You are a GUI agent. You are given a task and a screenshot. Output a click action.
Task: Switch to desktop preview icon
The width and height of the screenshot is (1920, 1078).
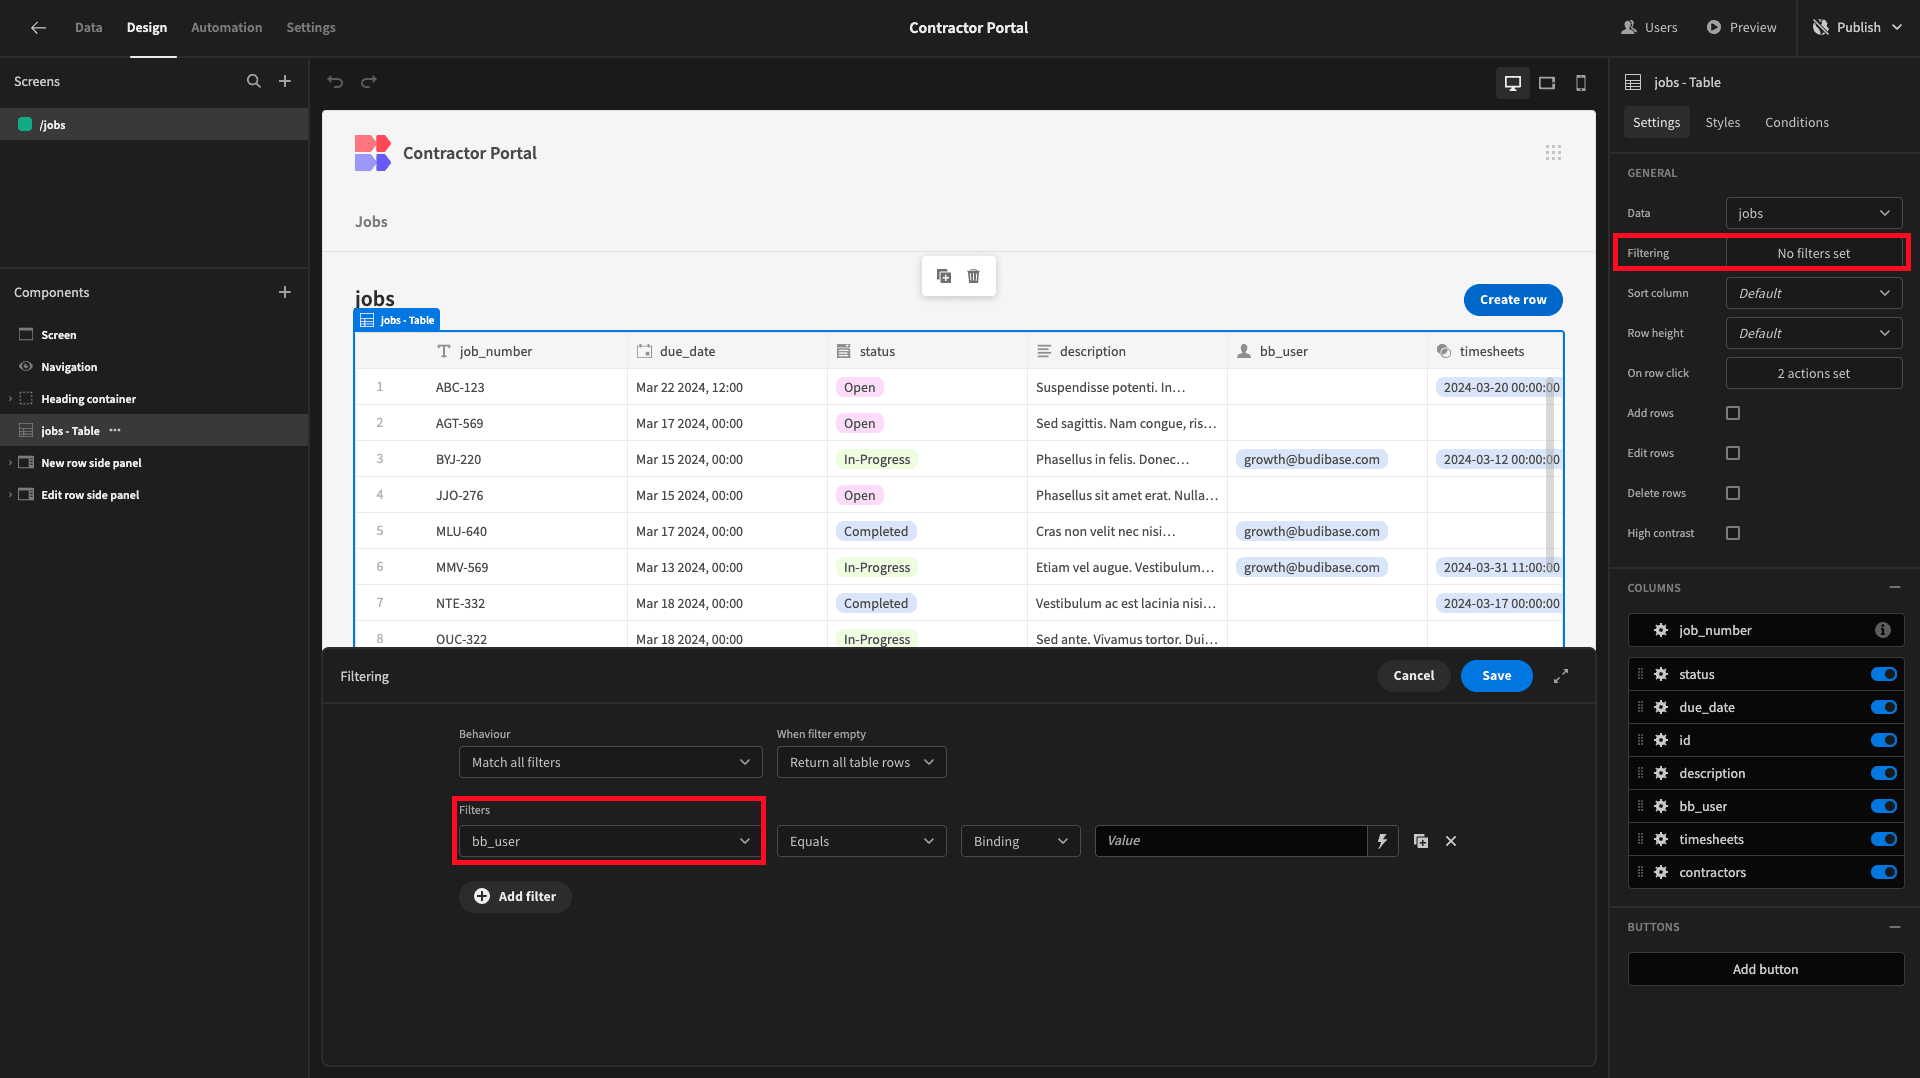point(1513,83)
